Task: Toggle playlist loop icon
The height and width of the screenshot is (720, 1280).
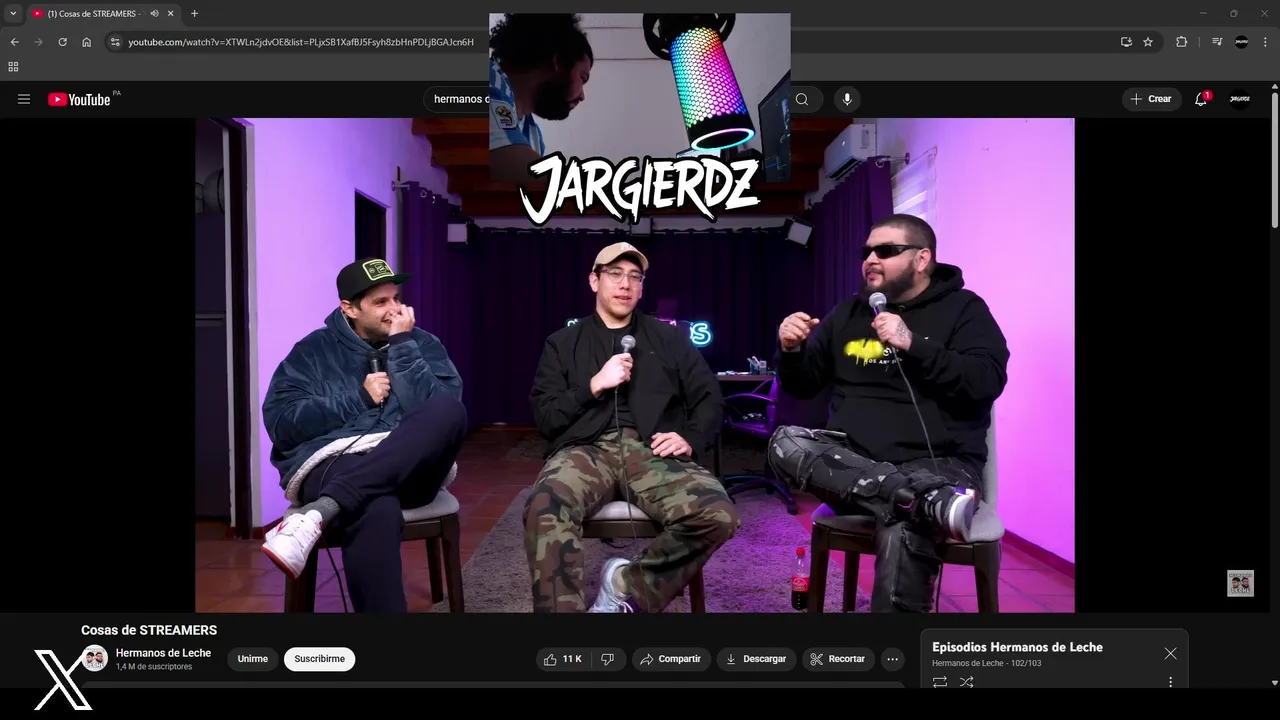Action: pos(940,682)
